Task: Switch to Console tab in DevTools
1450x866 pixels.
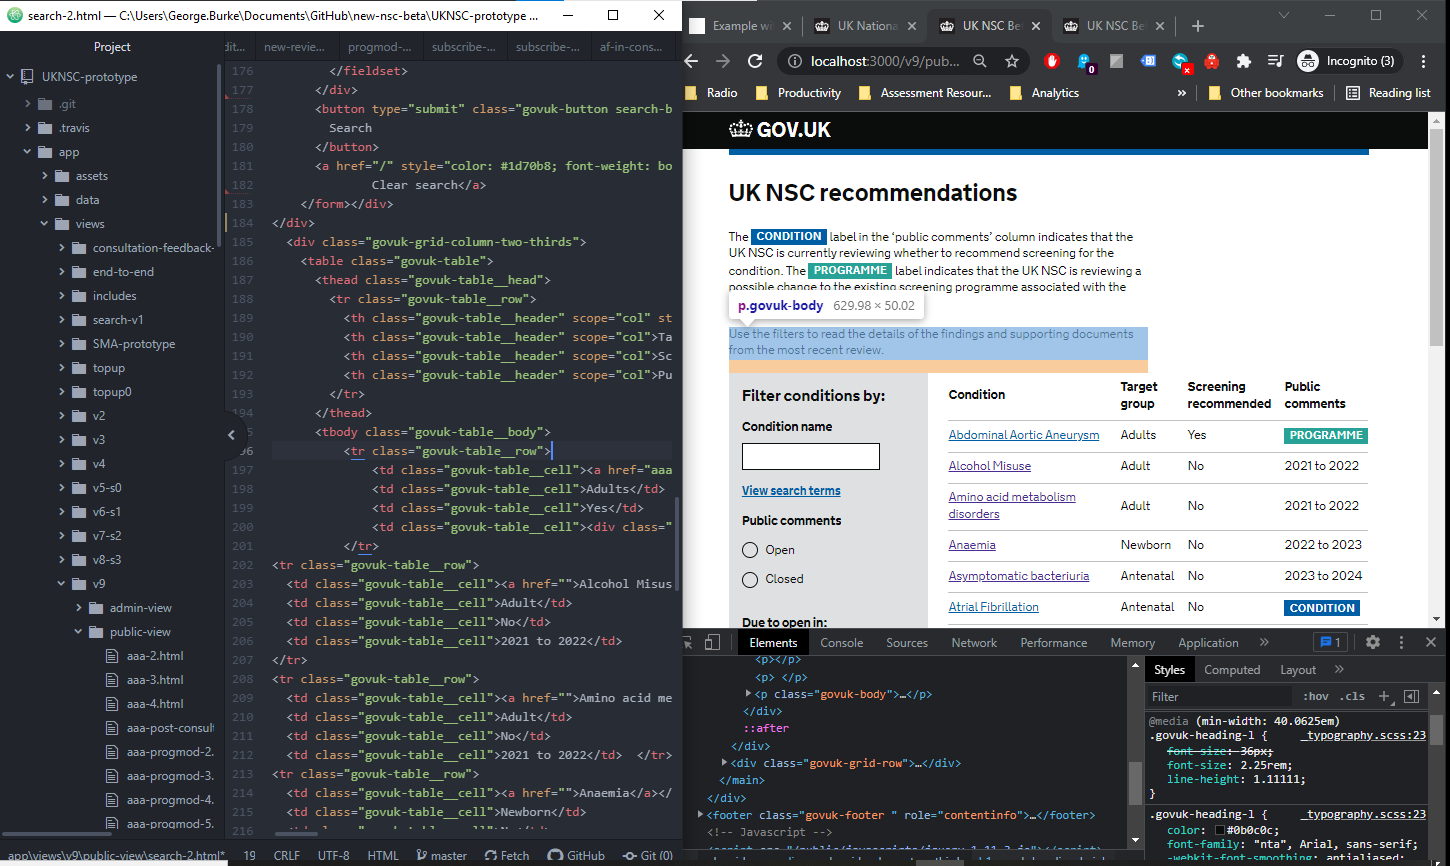Action: click(x=842, y=643)
